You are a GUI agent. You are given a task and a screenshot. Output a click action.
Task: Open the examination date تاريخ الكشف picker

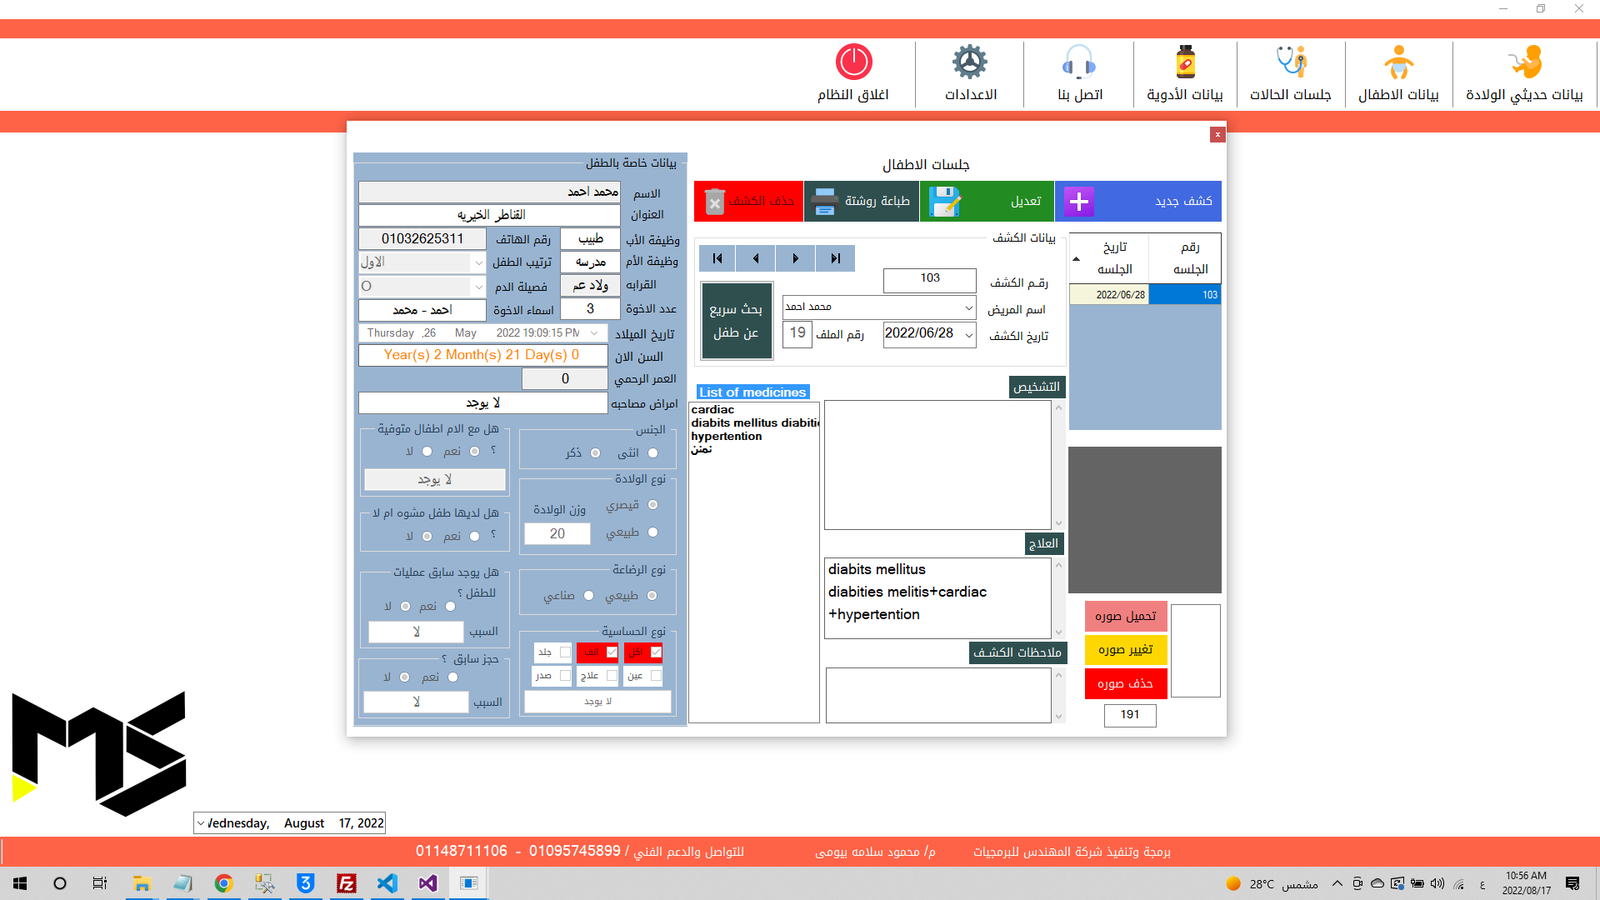(x=968, y=335)
